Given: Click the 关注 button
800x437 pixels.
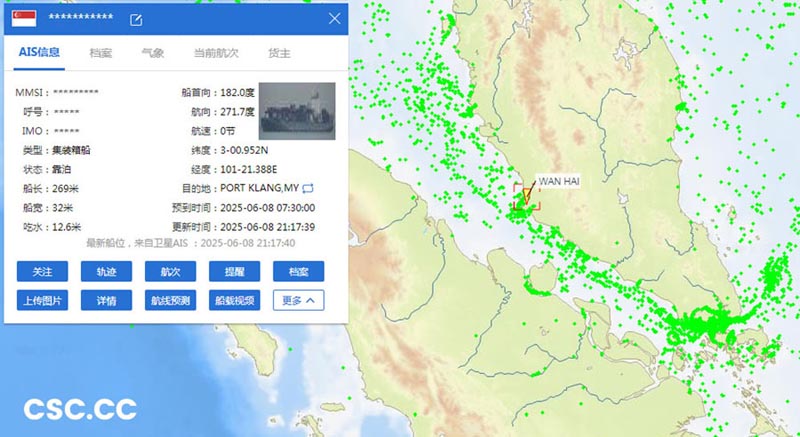Looking at the screenshot, I should click(42, 271).
